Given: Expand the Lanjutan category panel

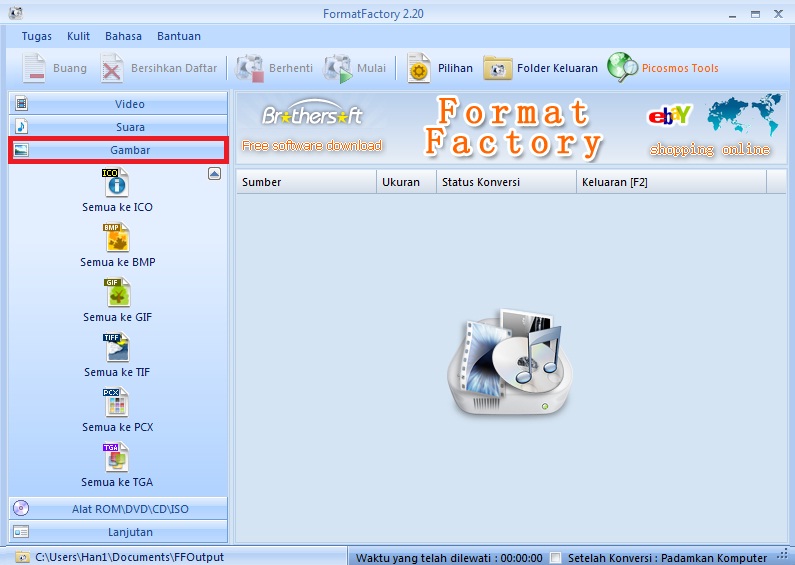Looking at the screenshot, I should 118,532.
